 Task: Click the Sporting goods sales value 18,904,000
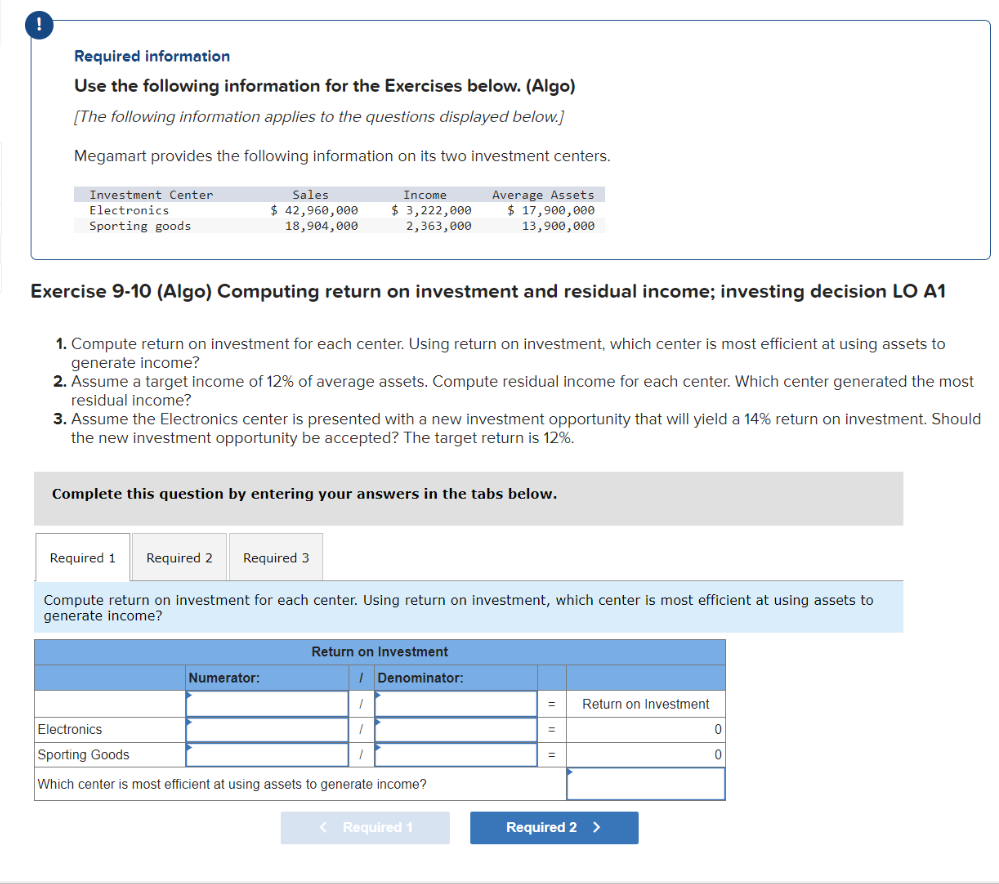(x=321, y=226)
